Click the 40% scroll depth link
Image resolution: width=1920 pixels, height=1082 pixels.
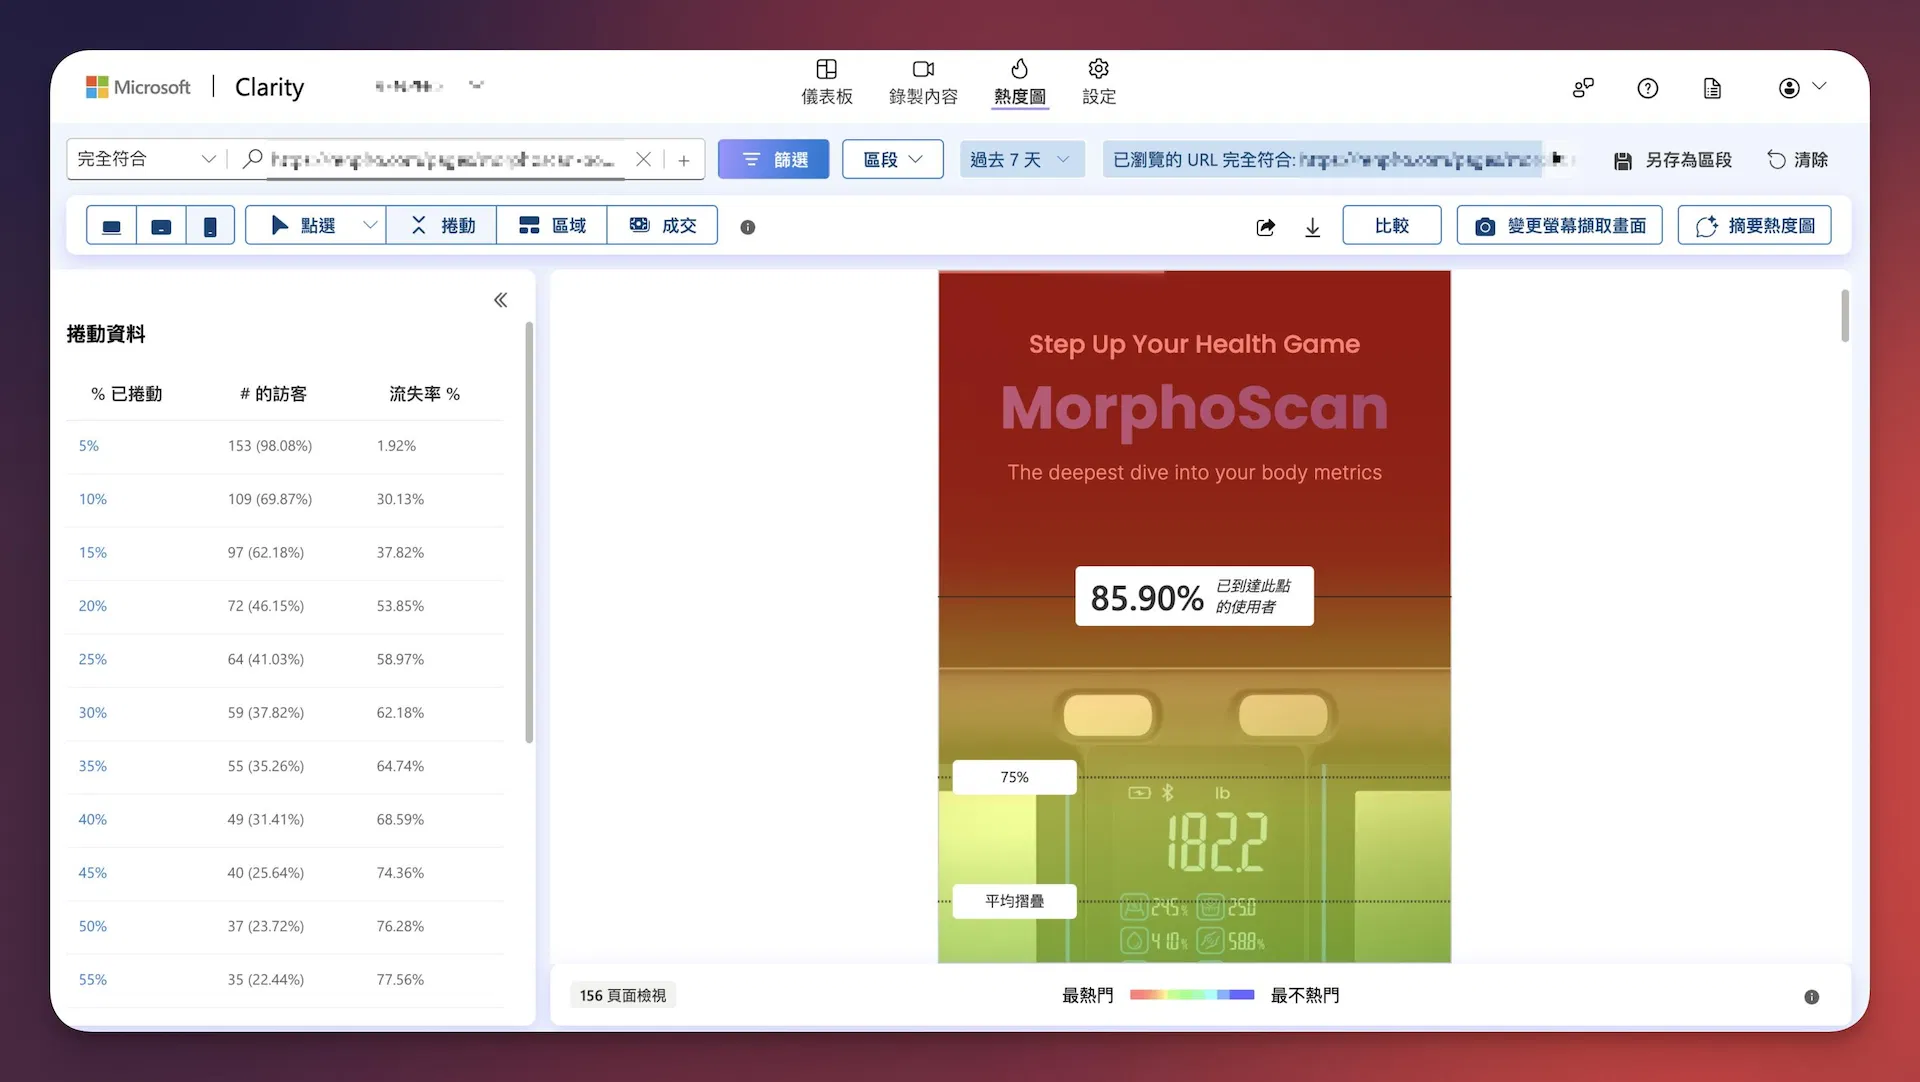(x=93, y=820)
